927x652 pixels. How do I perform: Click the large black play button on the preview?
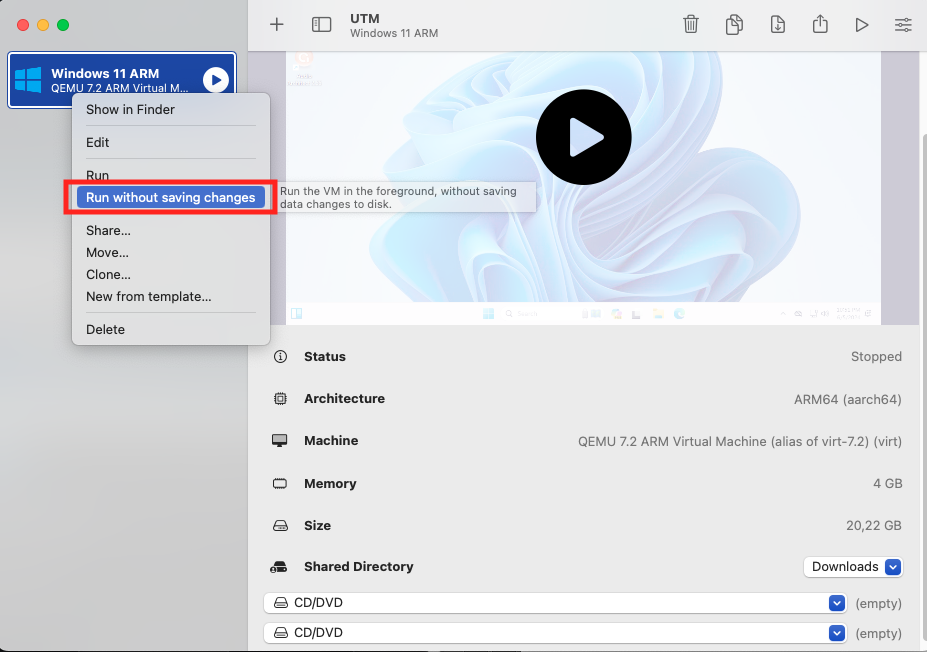click(584, 137)
